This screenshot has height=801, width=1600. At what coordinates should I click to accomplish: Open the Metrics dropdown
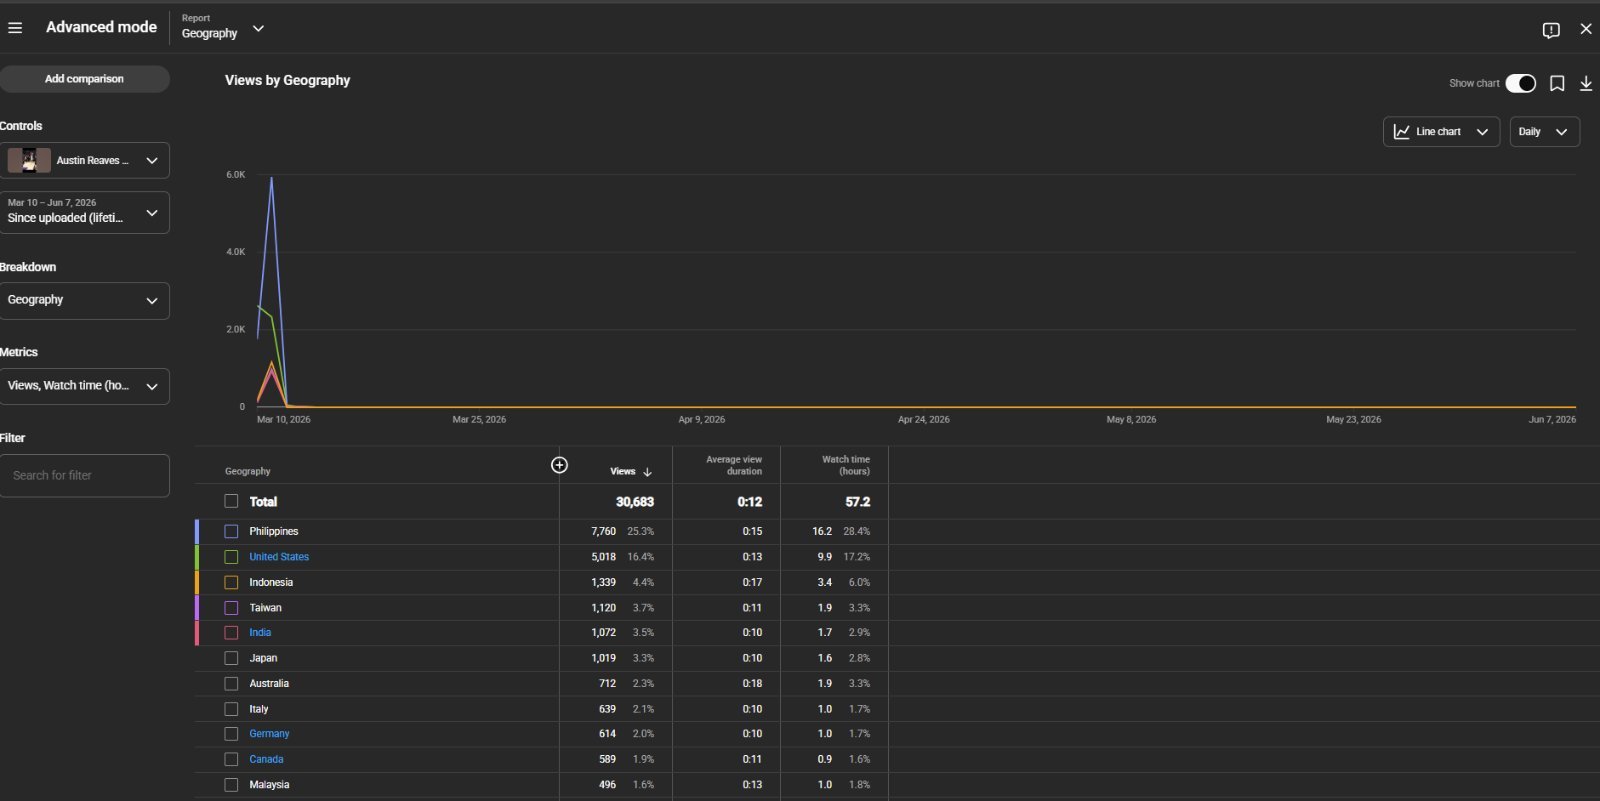pyautogui.click(x=84, y=386)
